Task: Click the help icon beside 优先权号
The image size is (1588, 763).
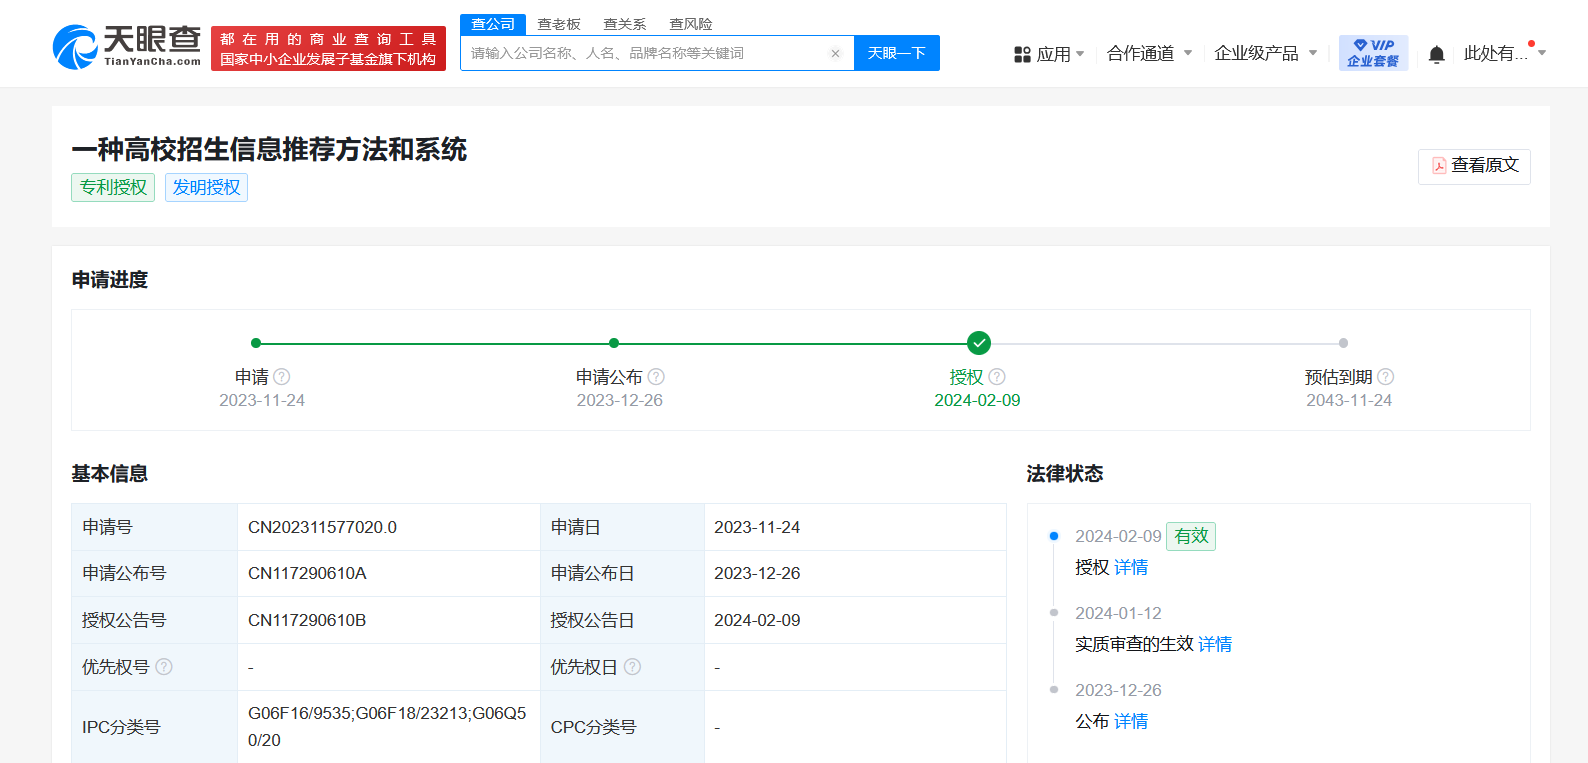Action: (164, 667)
